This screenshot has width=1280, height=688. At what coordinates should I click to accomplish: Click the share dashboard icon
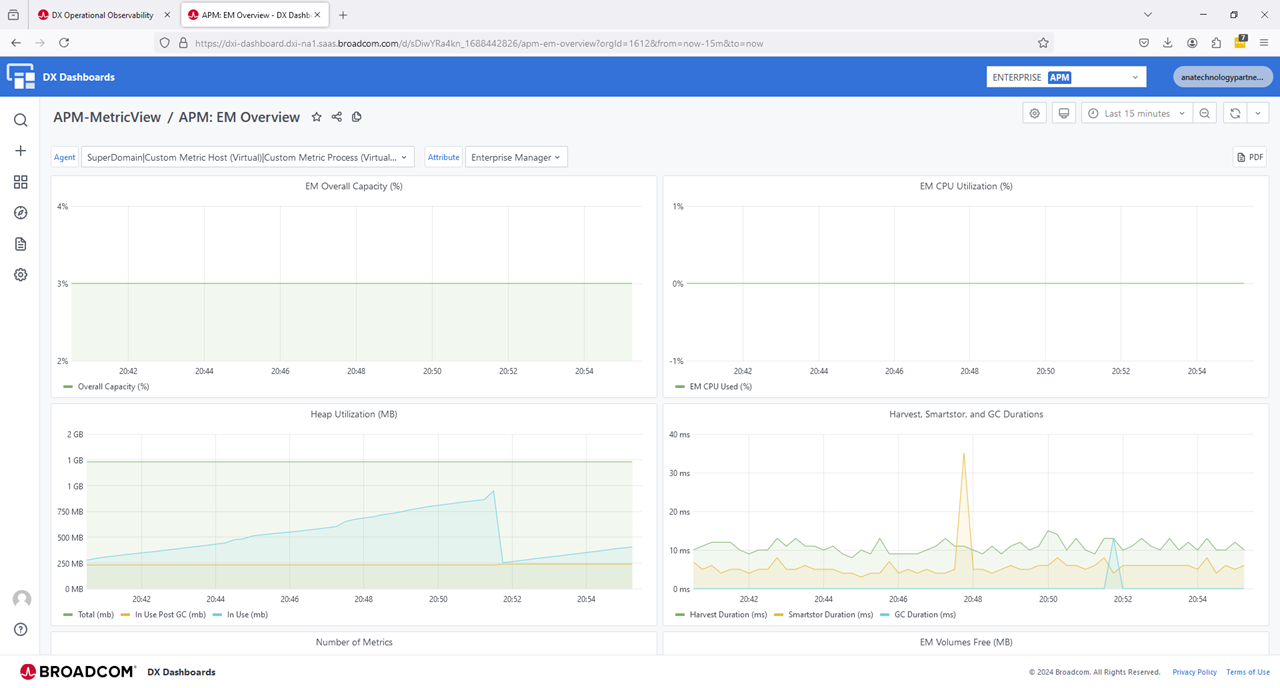coord(337,117)
